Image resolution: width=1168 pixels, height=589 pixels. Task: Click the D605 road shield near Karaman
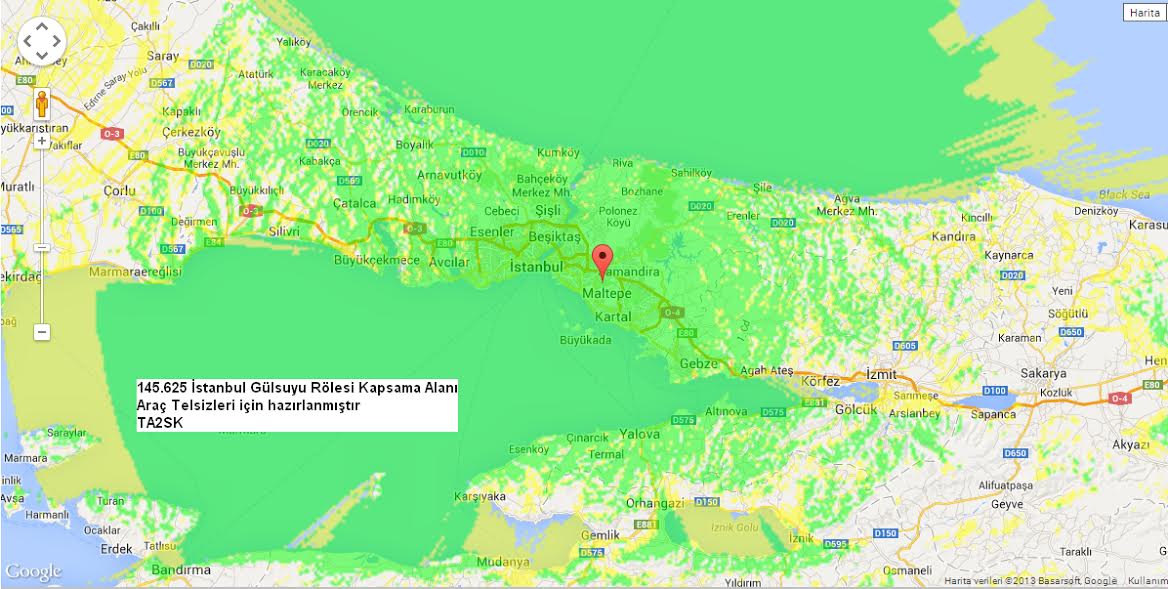coord(905,346)
